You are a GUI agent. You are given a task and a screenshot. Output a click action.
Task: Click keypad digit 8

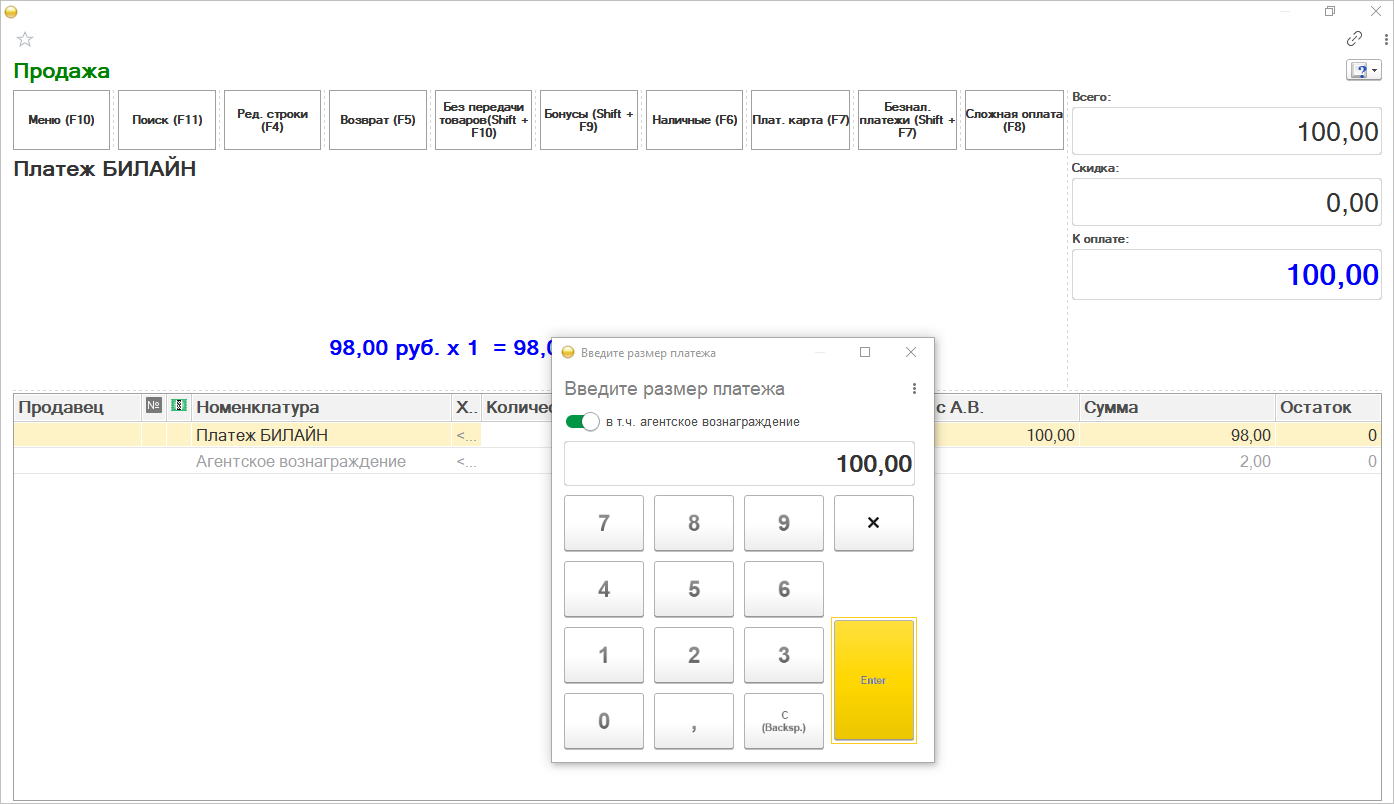click(694, 523)
